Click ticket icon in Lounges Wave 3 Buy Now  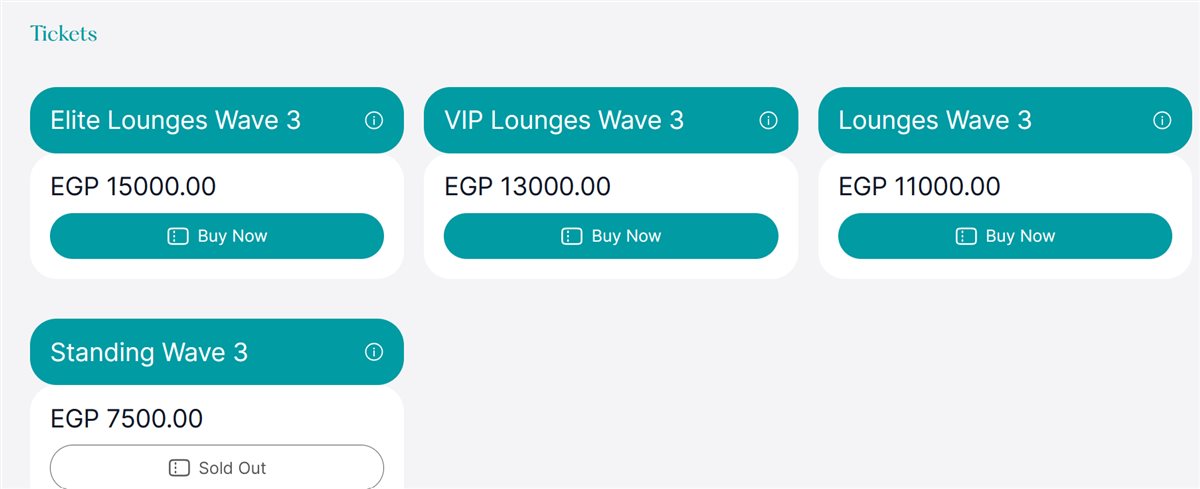(965, 237)
